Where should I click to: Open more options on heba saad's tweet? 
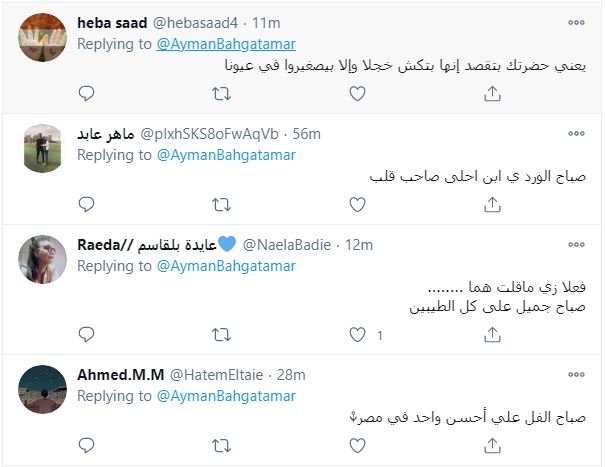(576, 22)
